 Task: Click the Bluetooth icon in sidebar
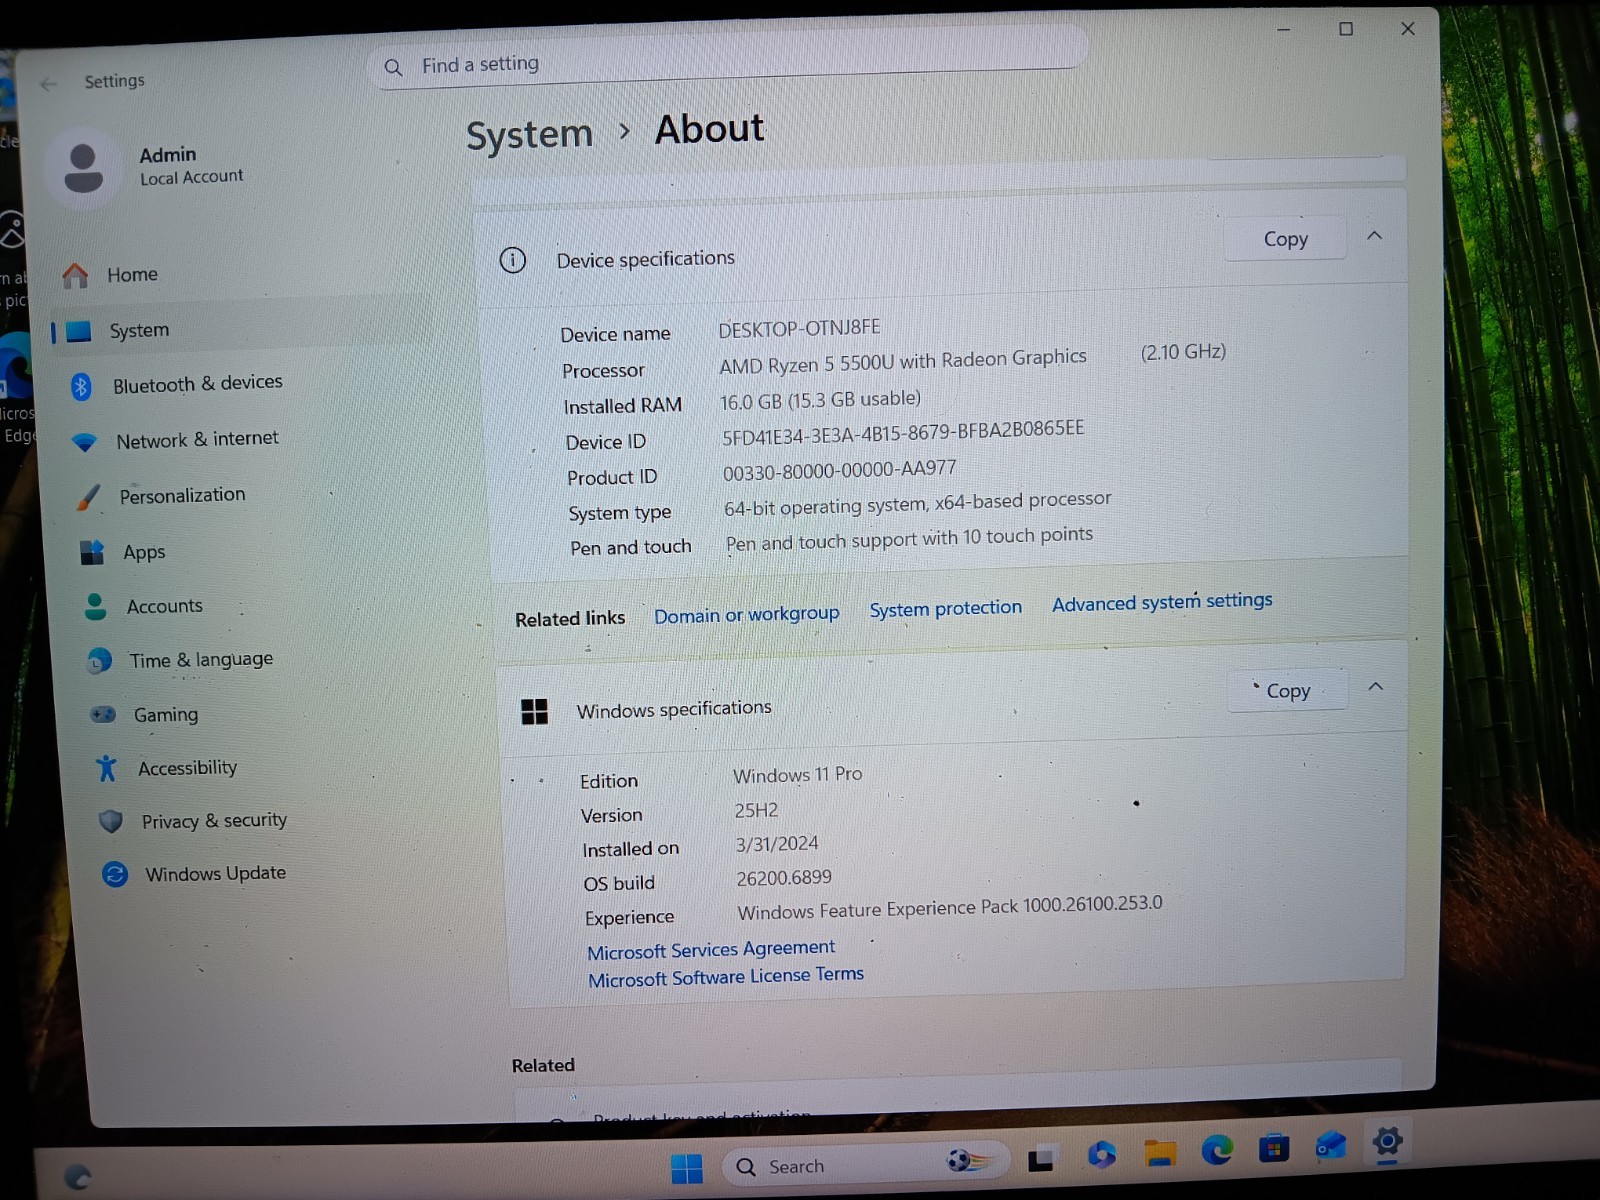(81, 386)
